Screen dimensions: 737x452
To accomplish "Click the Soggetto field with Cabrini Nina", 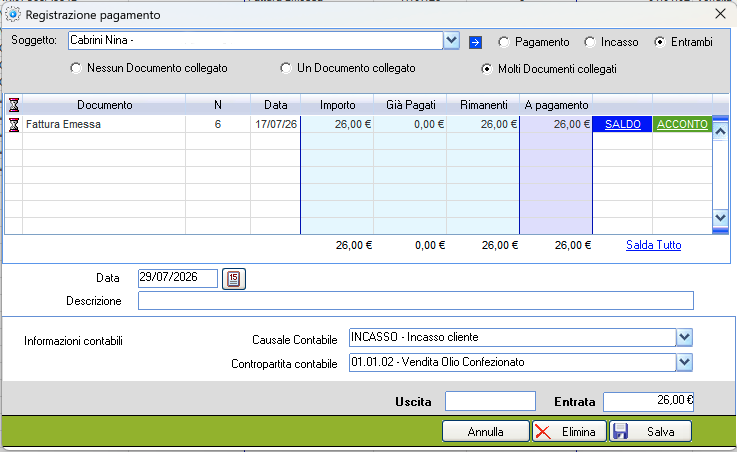I will (255, 40).
